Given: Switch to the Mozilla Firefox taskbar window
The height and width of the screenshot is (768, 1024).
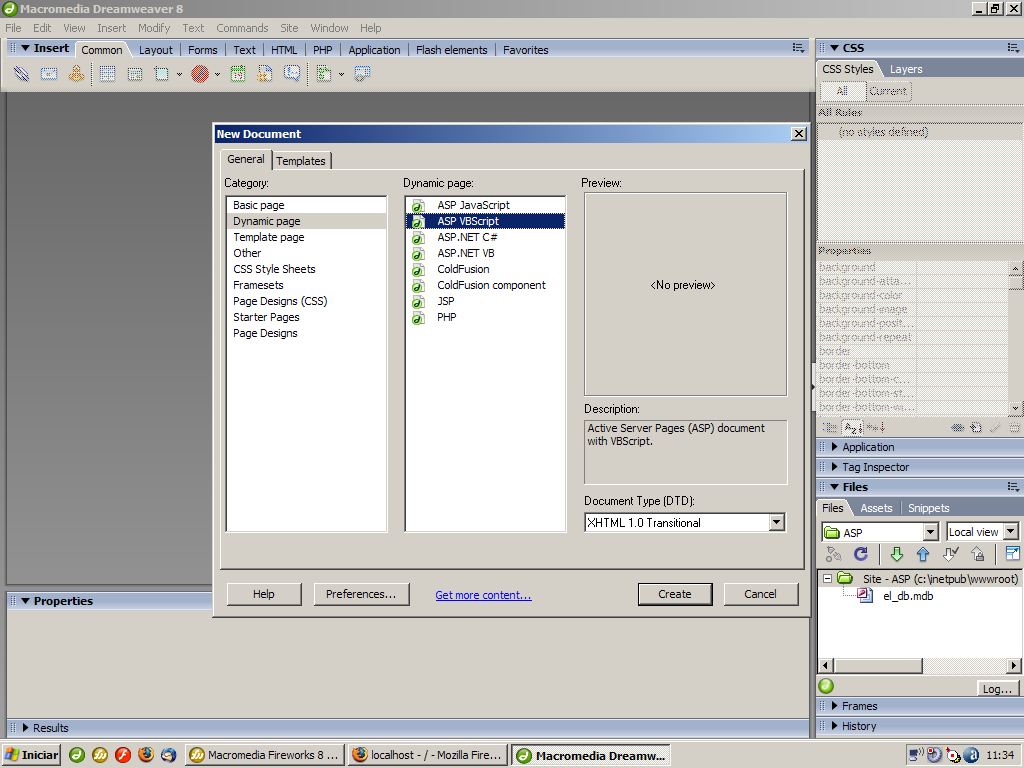Looking at the screenshot, I should pos(428,755).
